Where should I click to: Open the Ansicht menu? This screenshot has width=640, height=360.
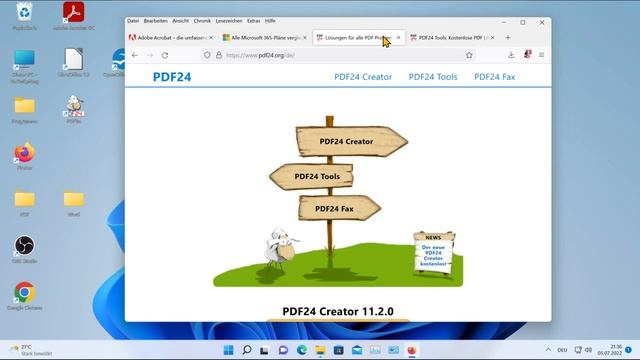point(180,21)
